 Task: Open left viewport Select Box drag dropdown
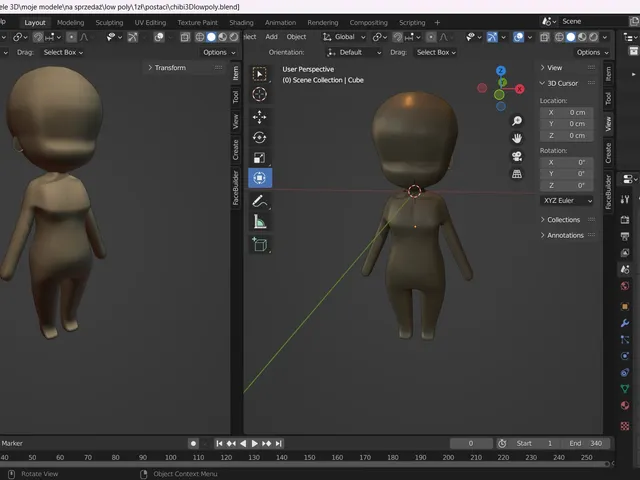63,52
